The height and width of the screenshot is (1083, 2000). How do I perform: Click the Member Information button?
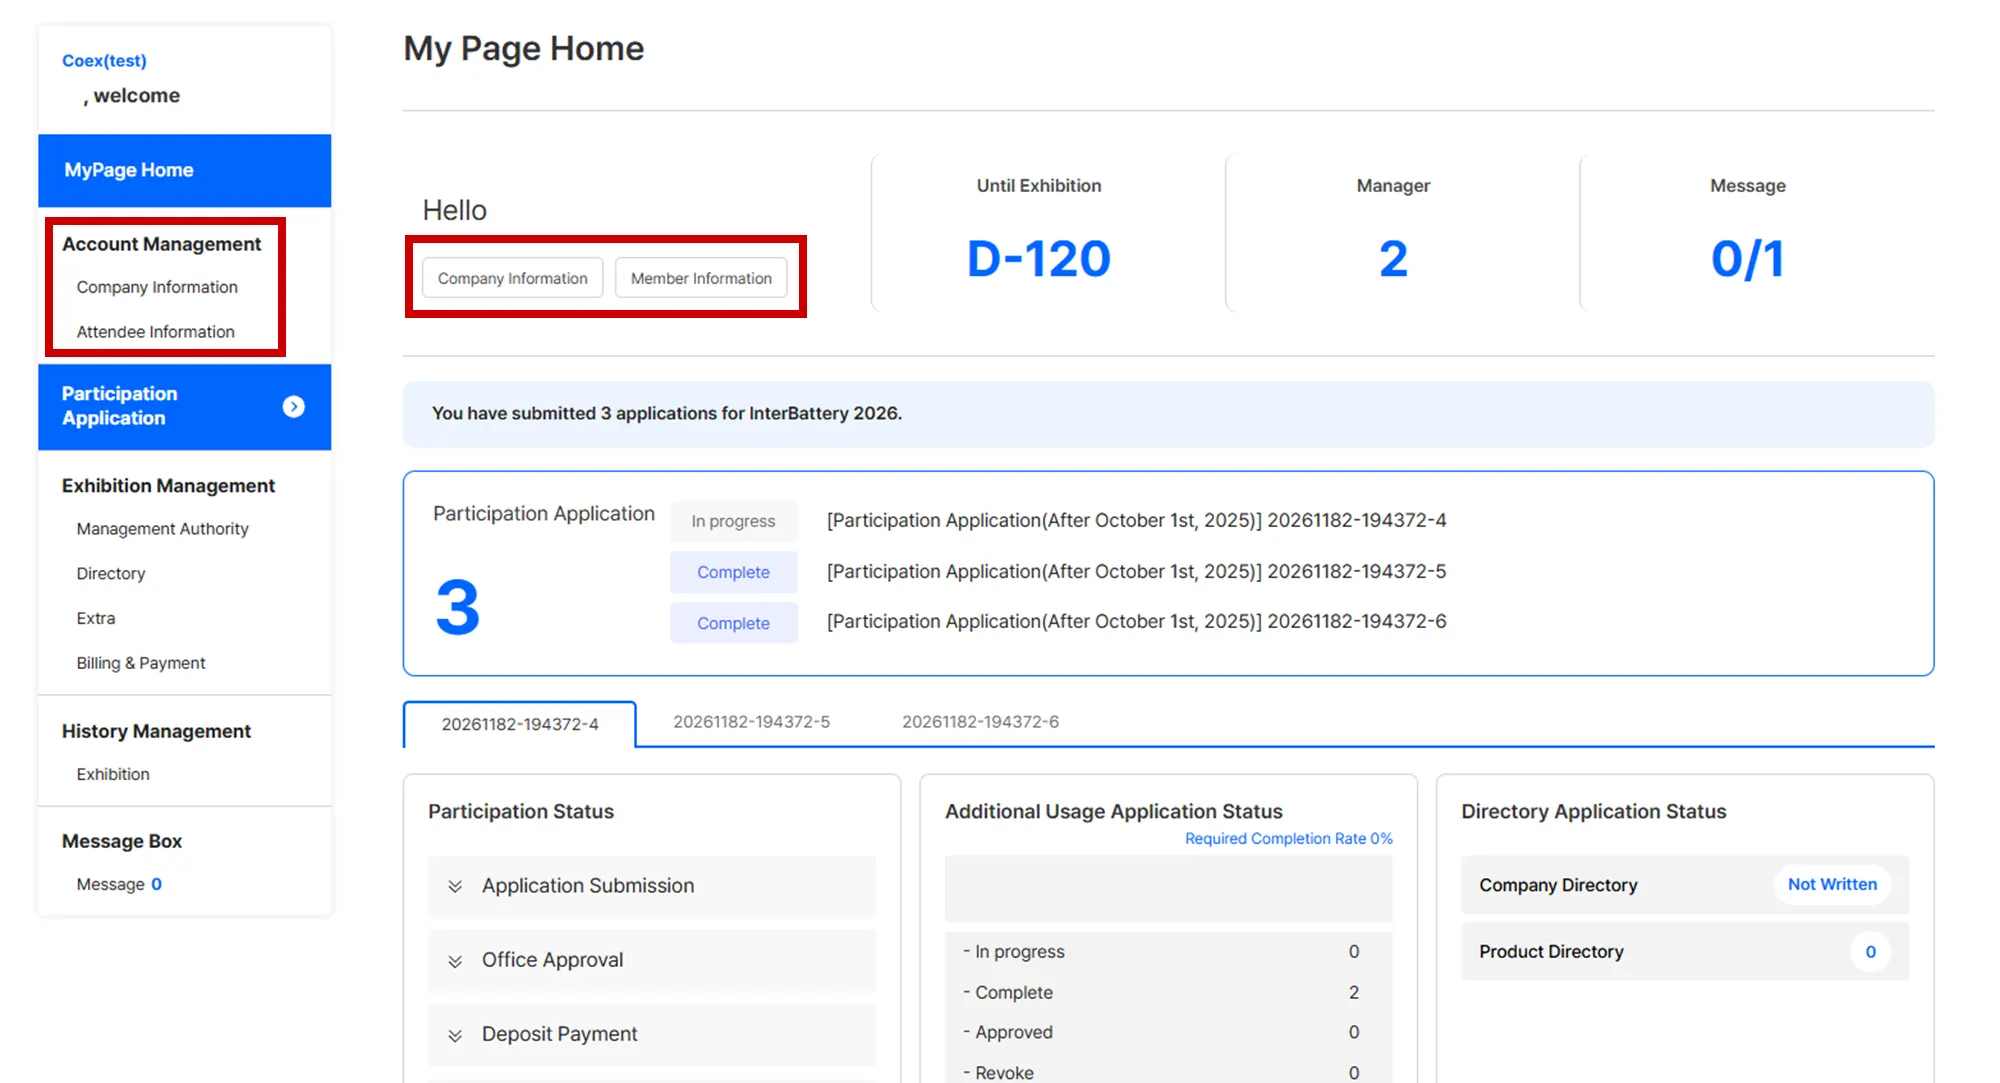(700, 278)
